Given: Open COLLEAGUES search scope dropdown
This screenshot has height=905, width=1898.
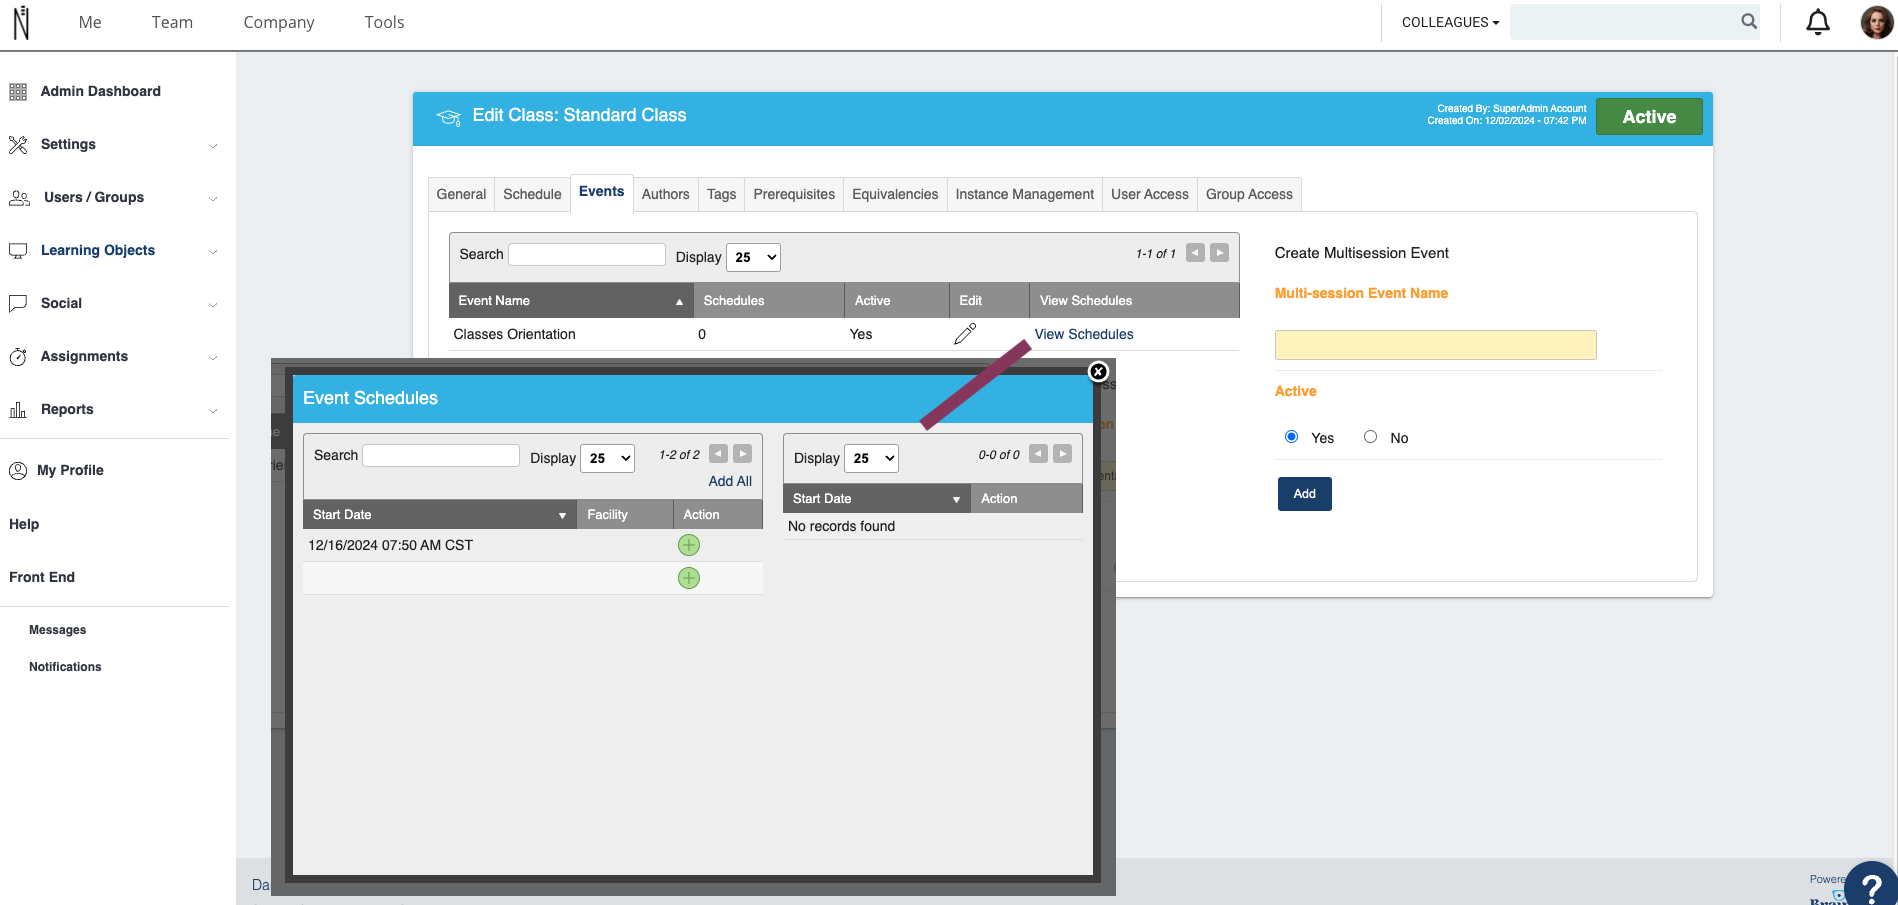Looking at the screenshot, I should click(x=1450, y=22).
